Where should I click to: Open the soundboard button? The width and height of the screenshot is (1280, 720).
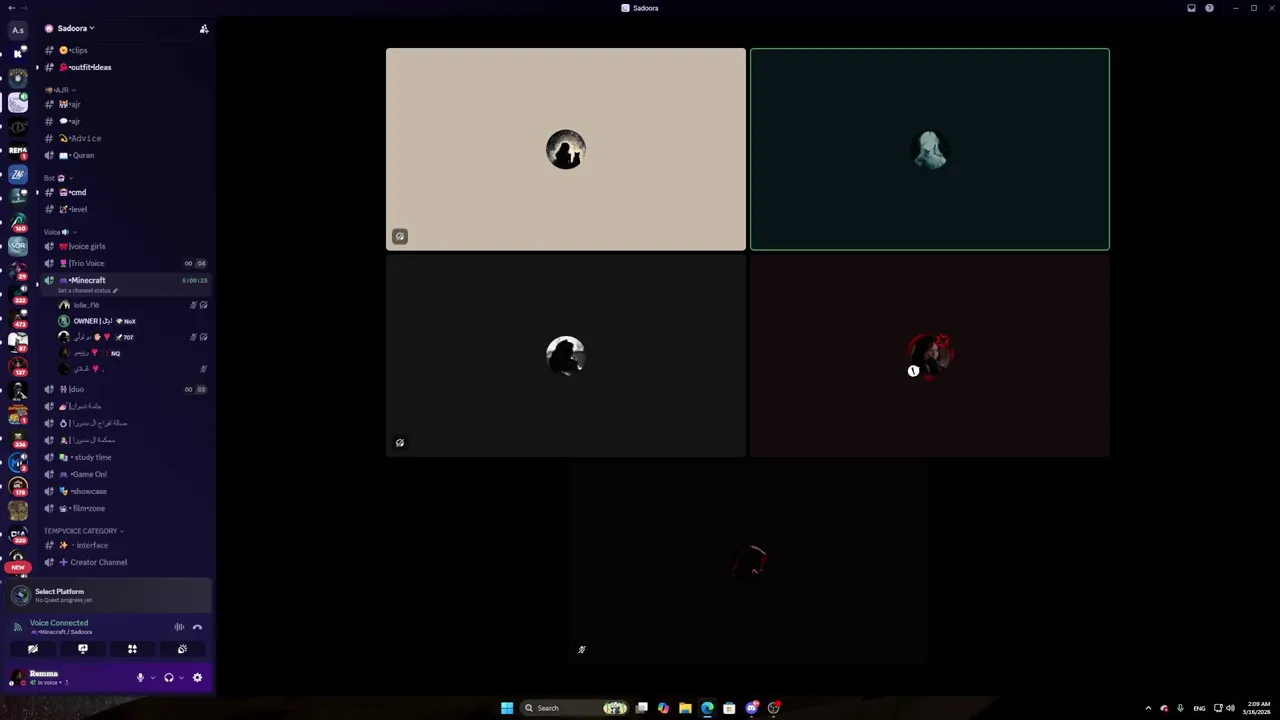pyautogui.click(x=182, y=649)
